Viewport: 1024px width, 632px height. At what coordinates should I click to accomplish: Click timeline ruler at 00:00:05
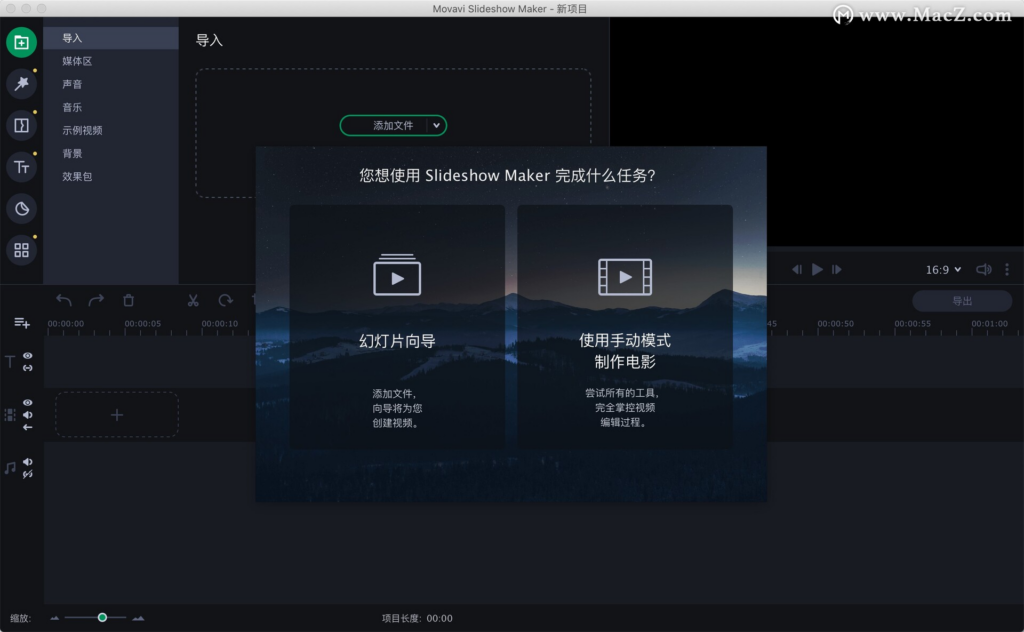pyautogui.click(x=142, y=324)
